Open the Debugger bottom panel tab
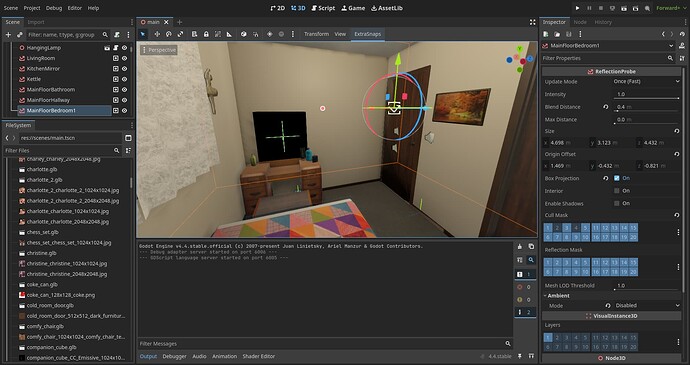The height and width of the screenshot is (365, 690). tap(174, 356)
